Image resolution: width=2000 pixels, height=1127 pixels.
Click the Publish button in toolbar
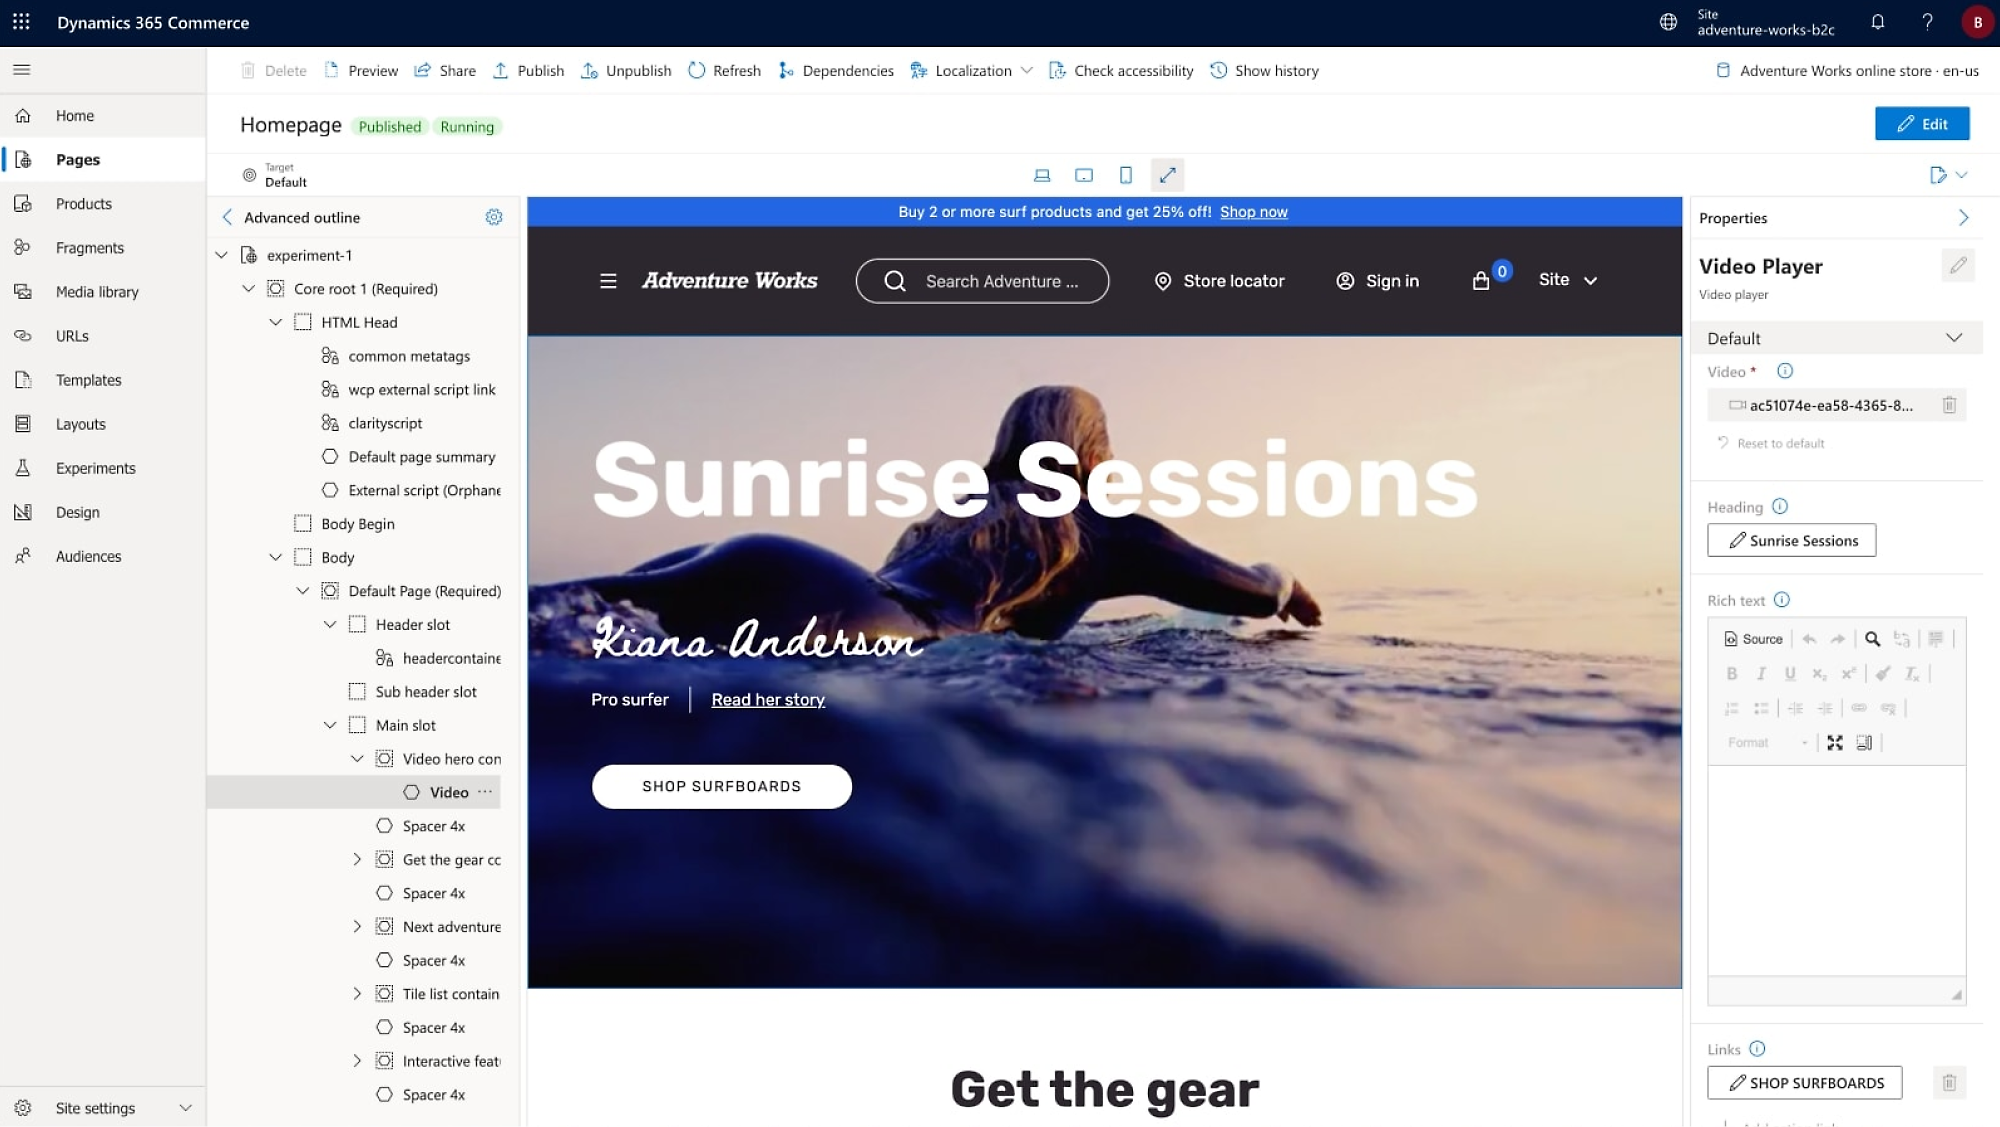pyautogui.click(x=541, y=70)
